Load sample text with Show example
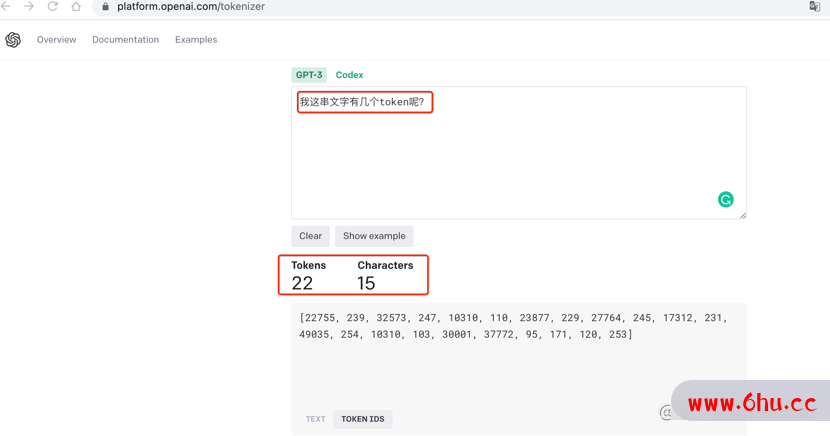This screenshot has width=830, height=436. pos(374,236)
